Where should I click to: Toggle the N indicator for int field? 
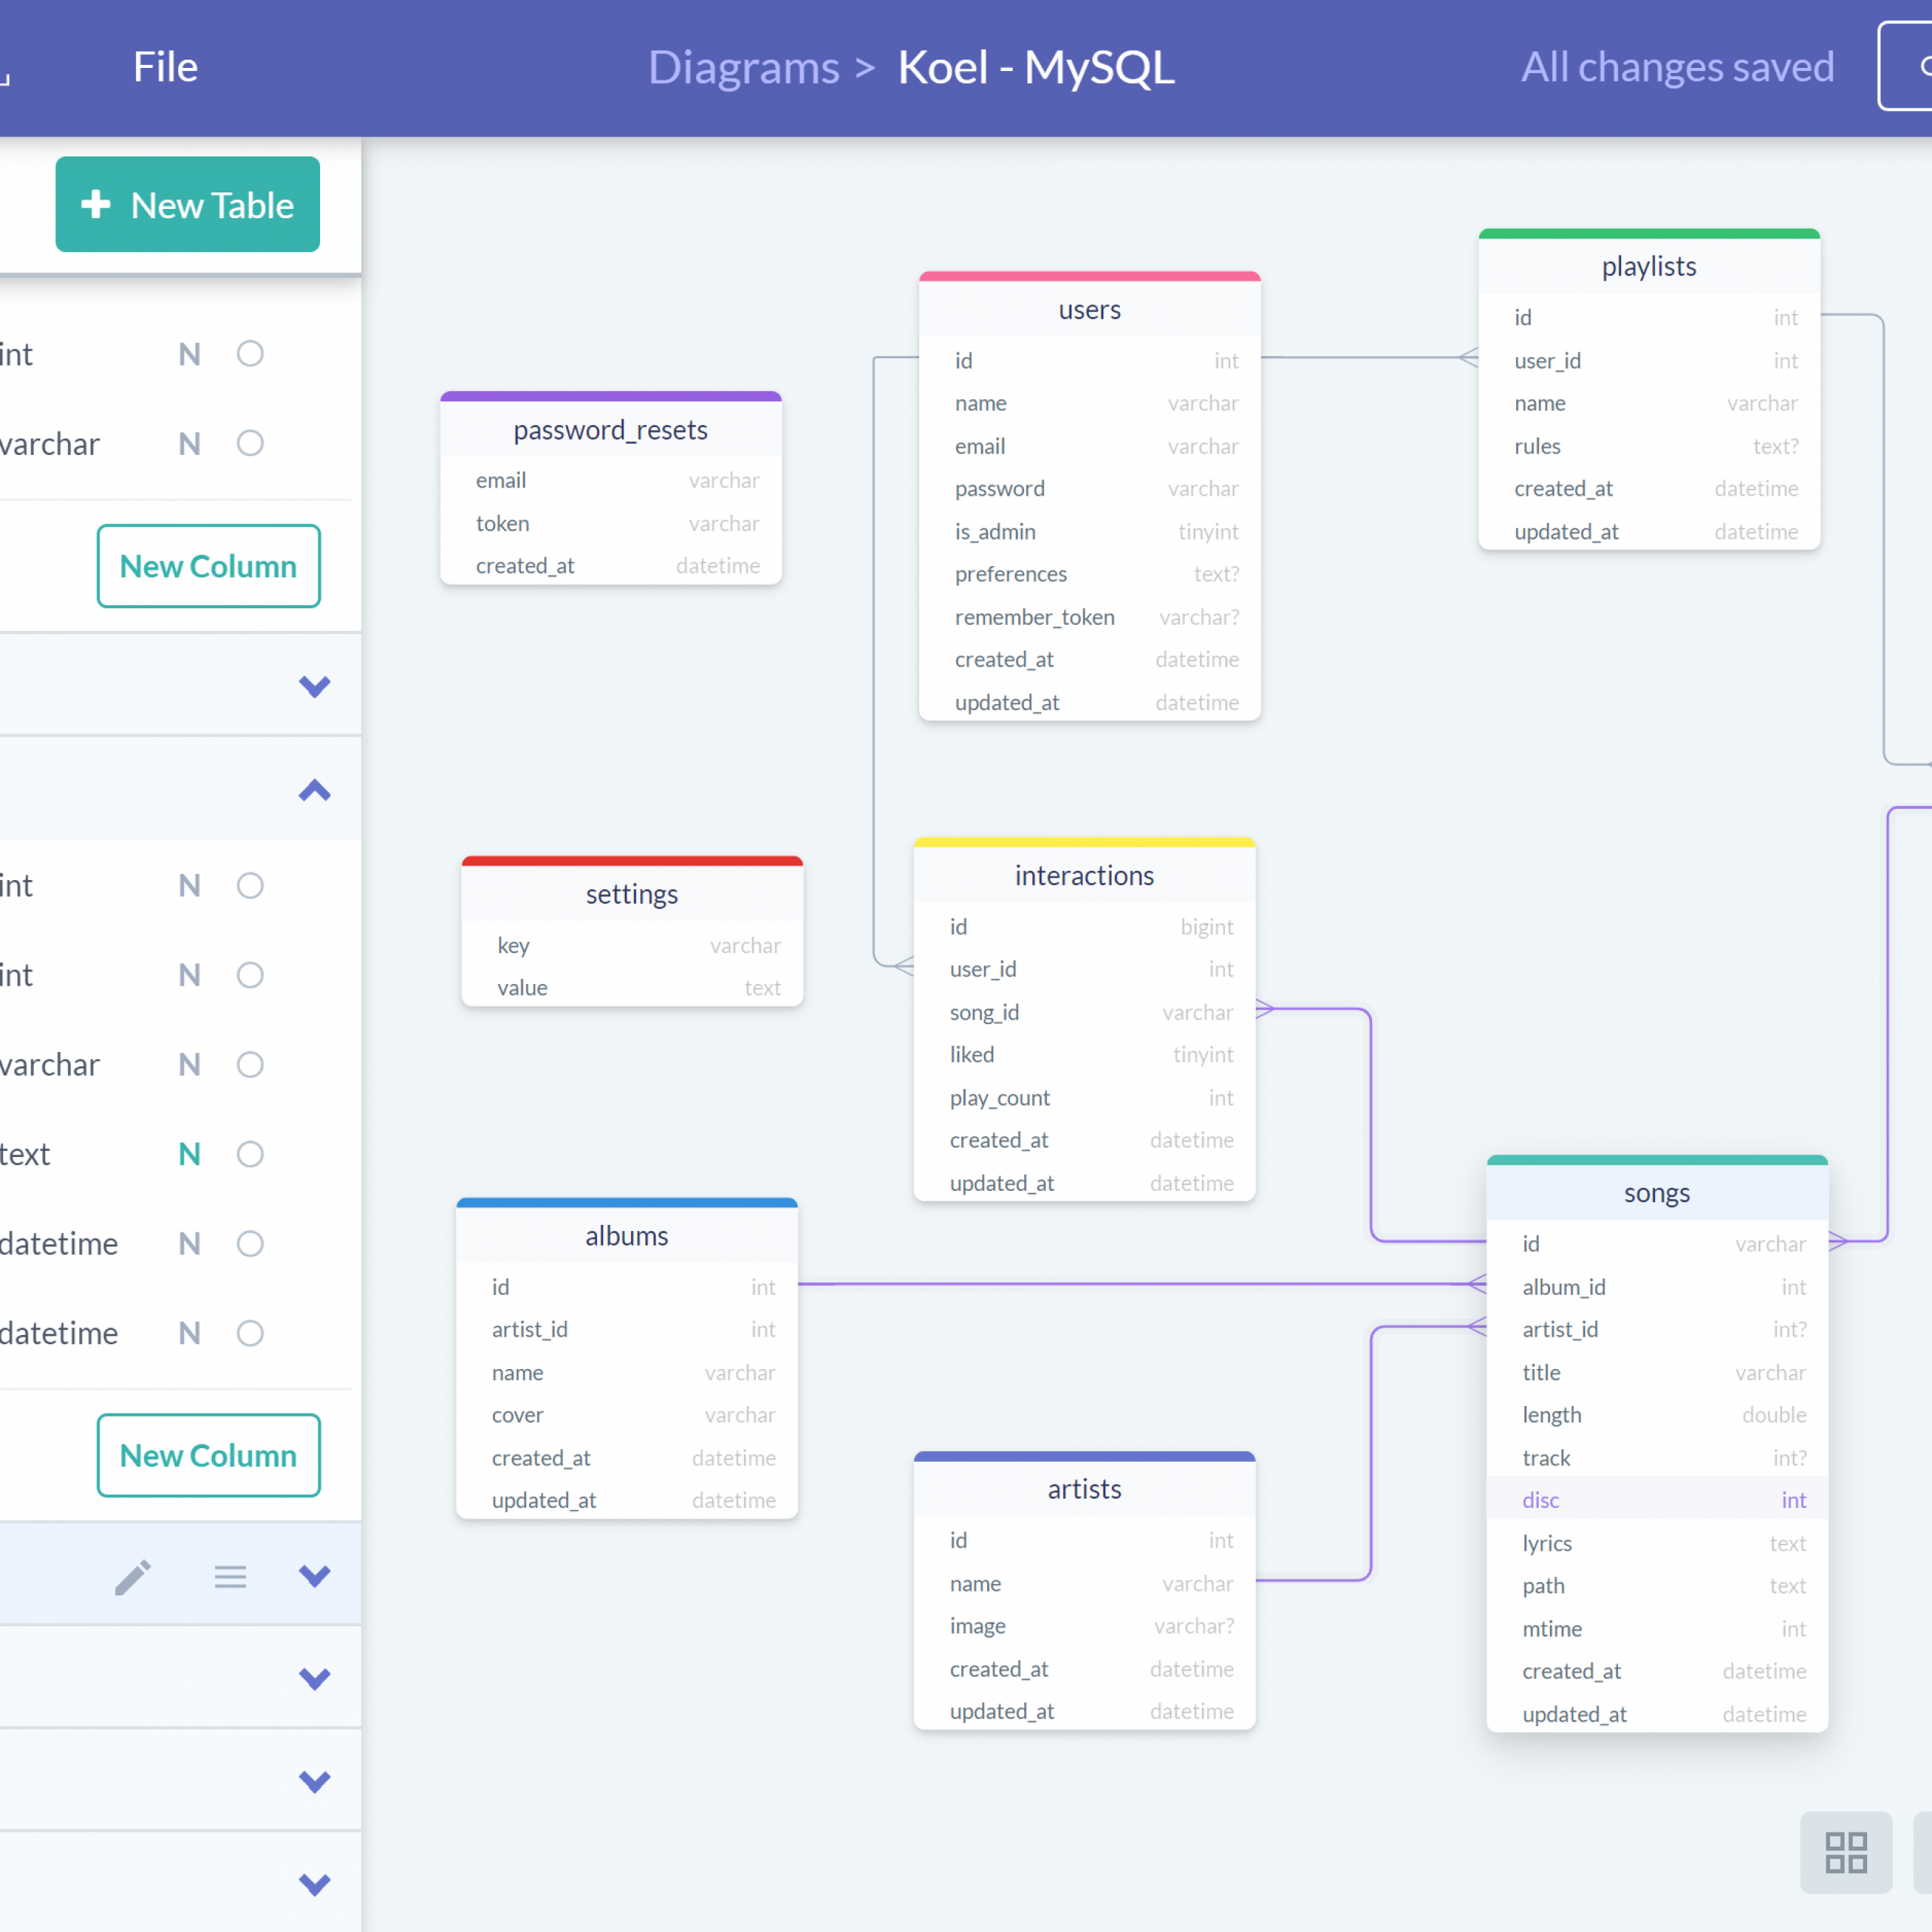pyautogui.click(x=189, y=354)
